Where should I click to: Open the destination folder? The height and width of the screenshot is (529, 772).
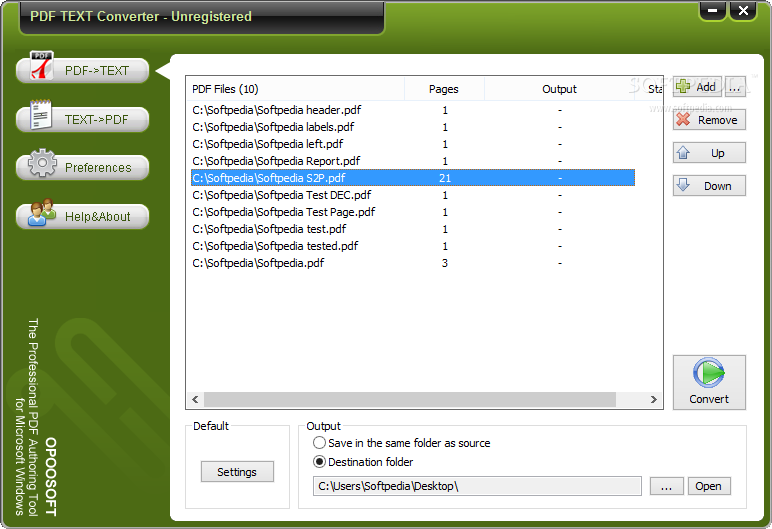click(x=708, y=486)
